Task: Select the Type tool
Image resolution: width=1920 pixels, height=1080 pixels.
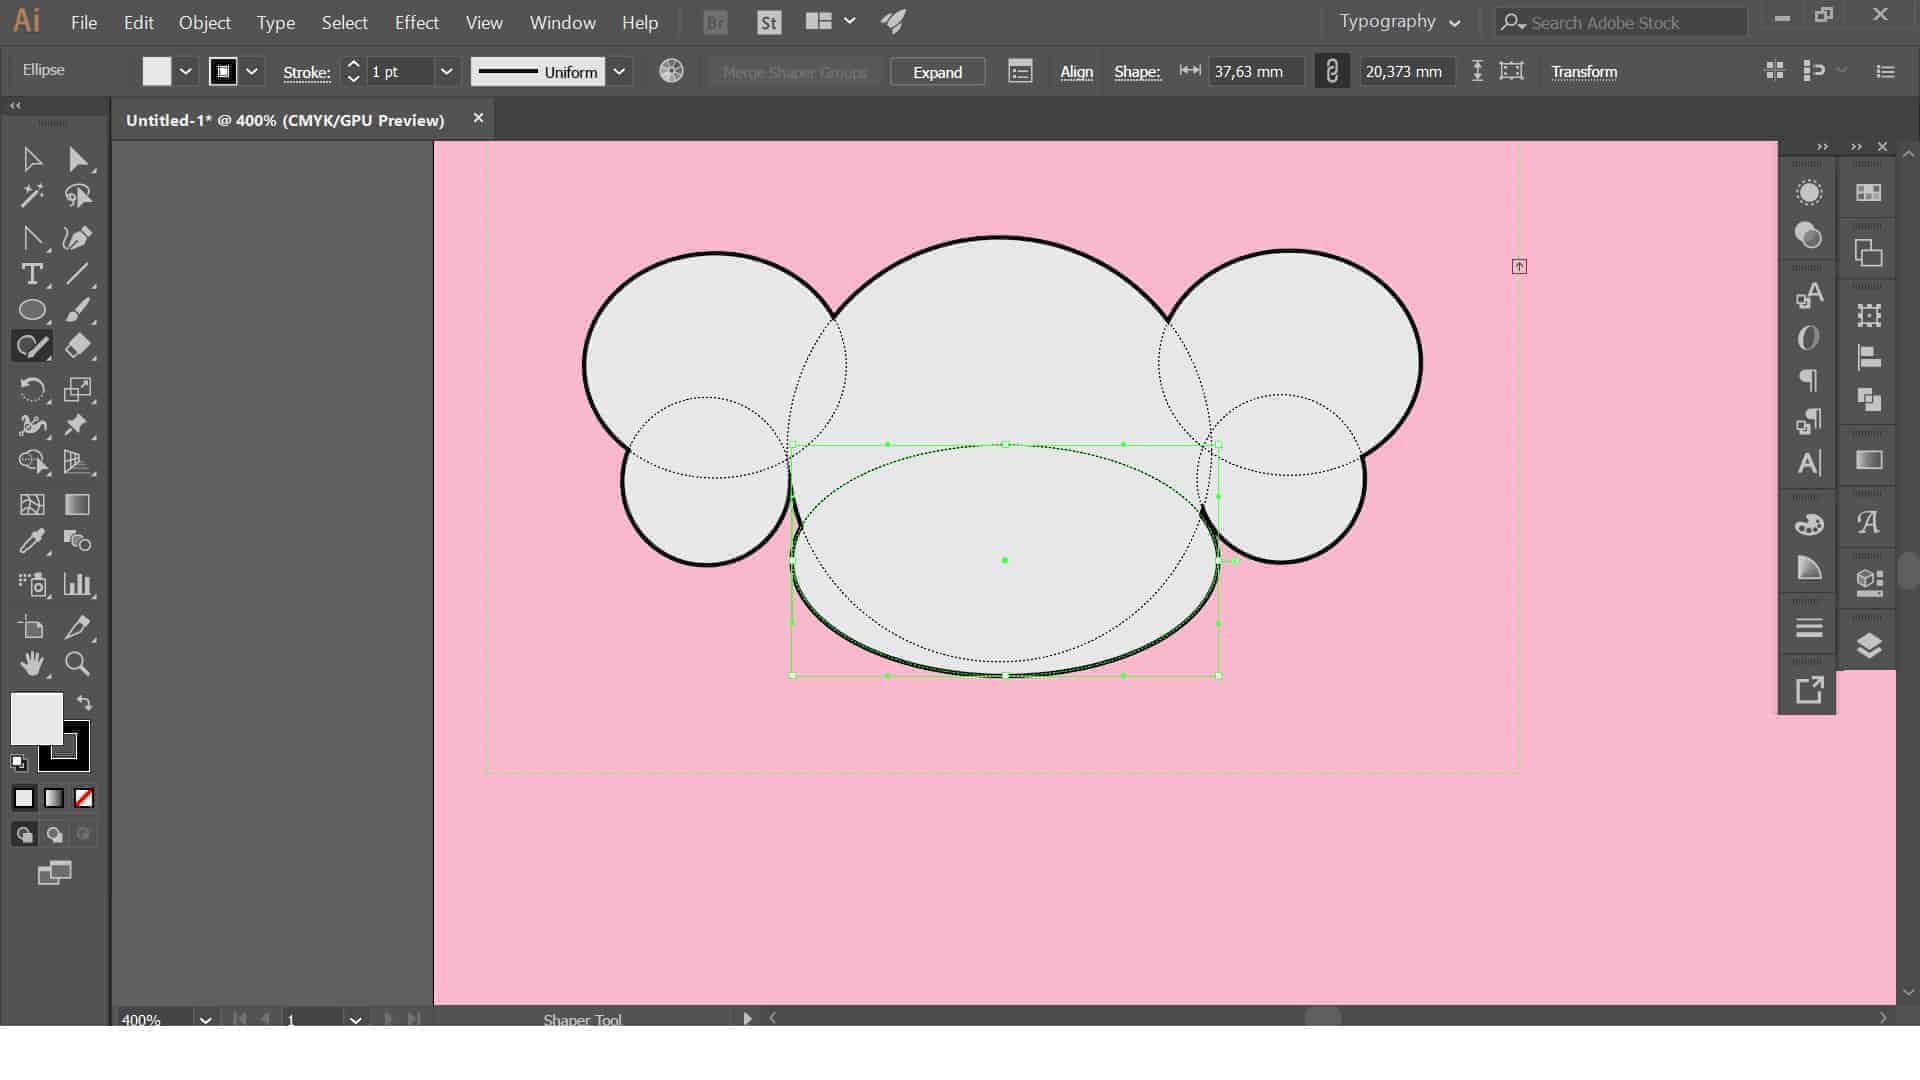Action: (32, 274)
